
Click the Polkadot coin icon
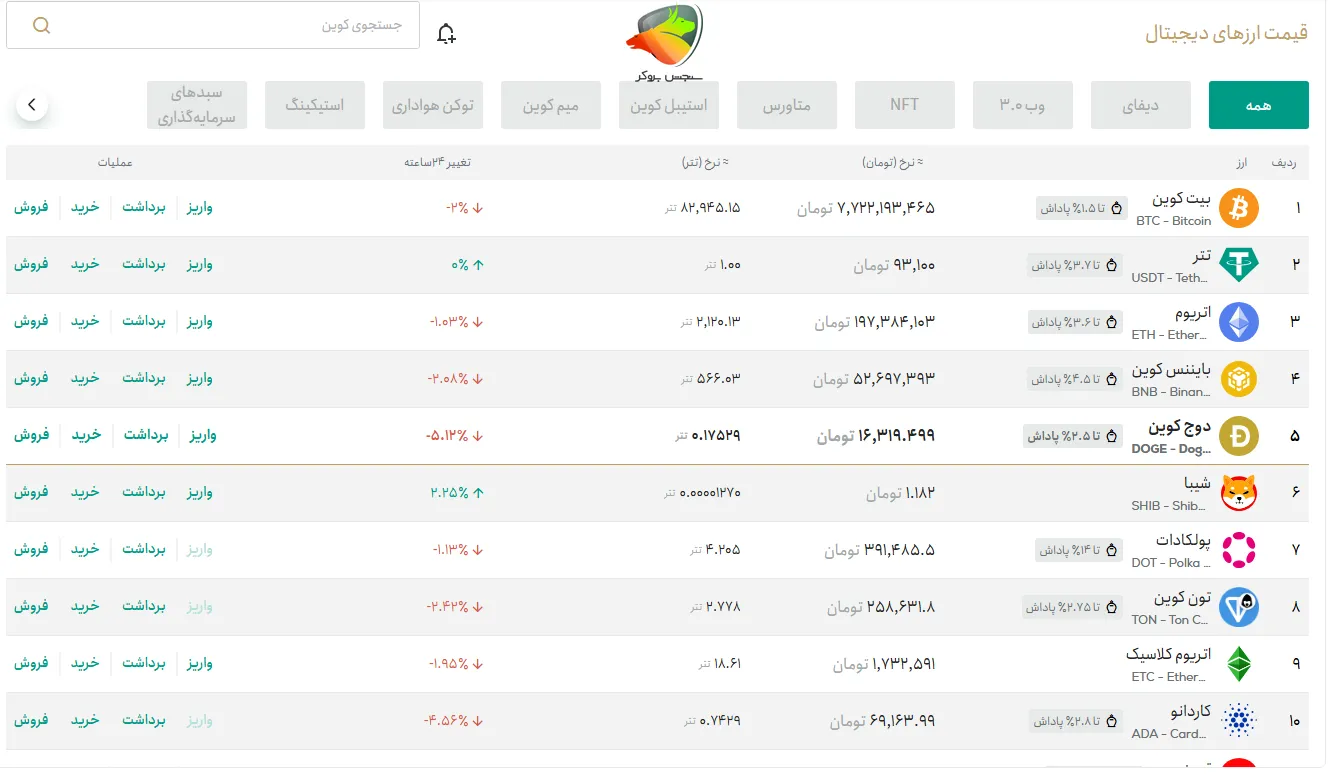point(1238,549)
